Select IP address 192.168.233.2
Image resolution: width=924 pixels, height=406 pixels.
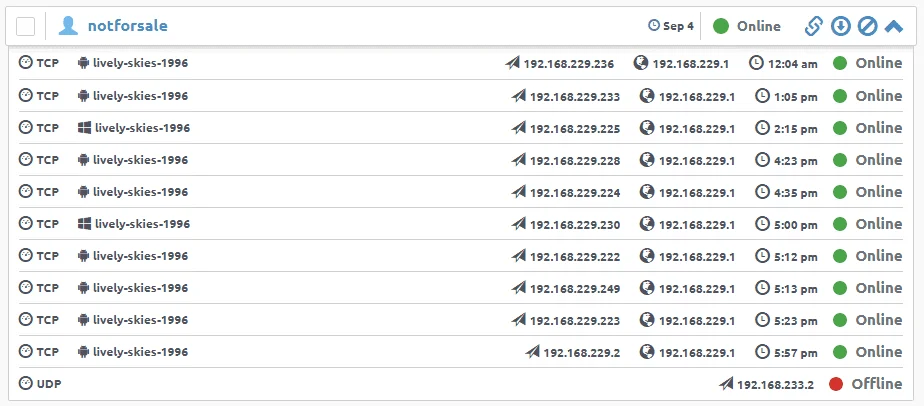(776, 385)
